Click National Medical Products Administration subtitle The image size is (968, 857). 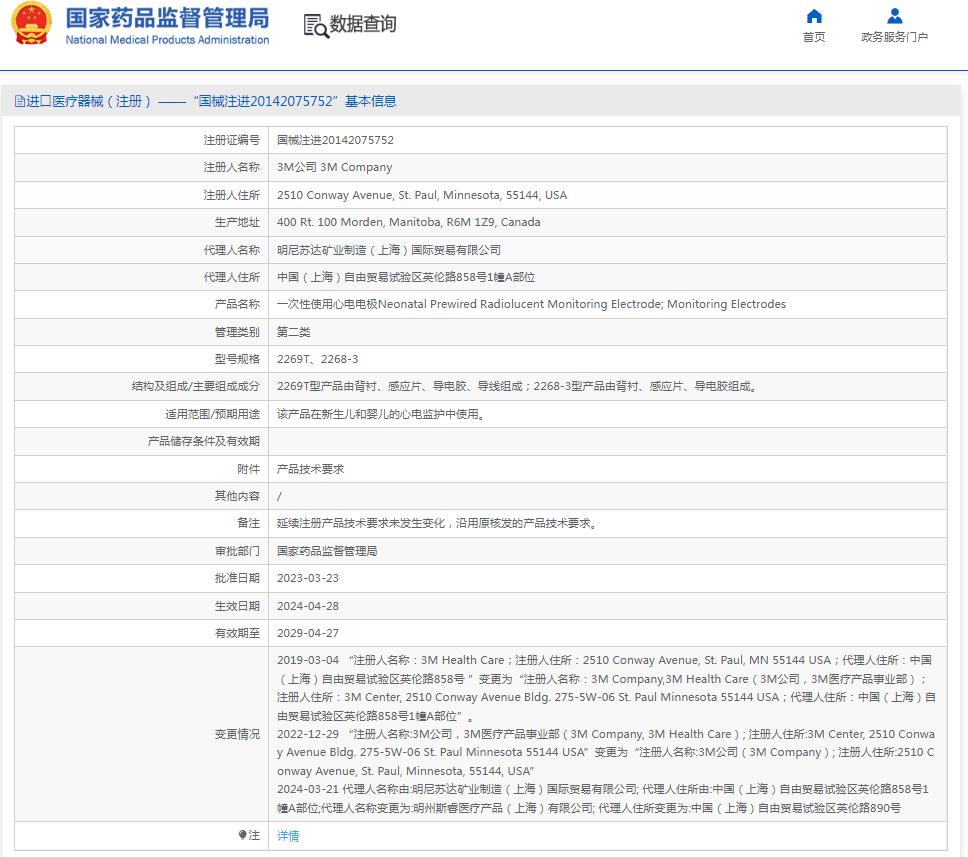[167, 40]
